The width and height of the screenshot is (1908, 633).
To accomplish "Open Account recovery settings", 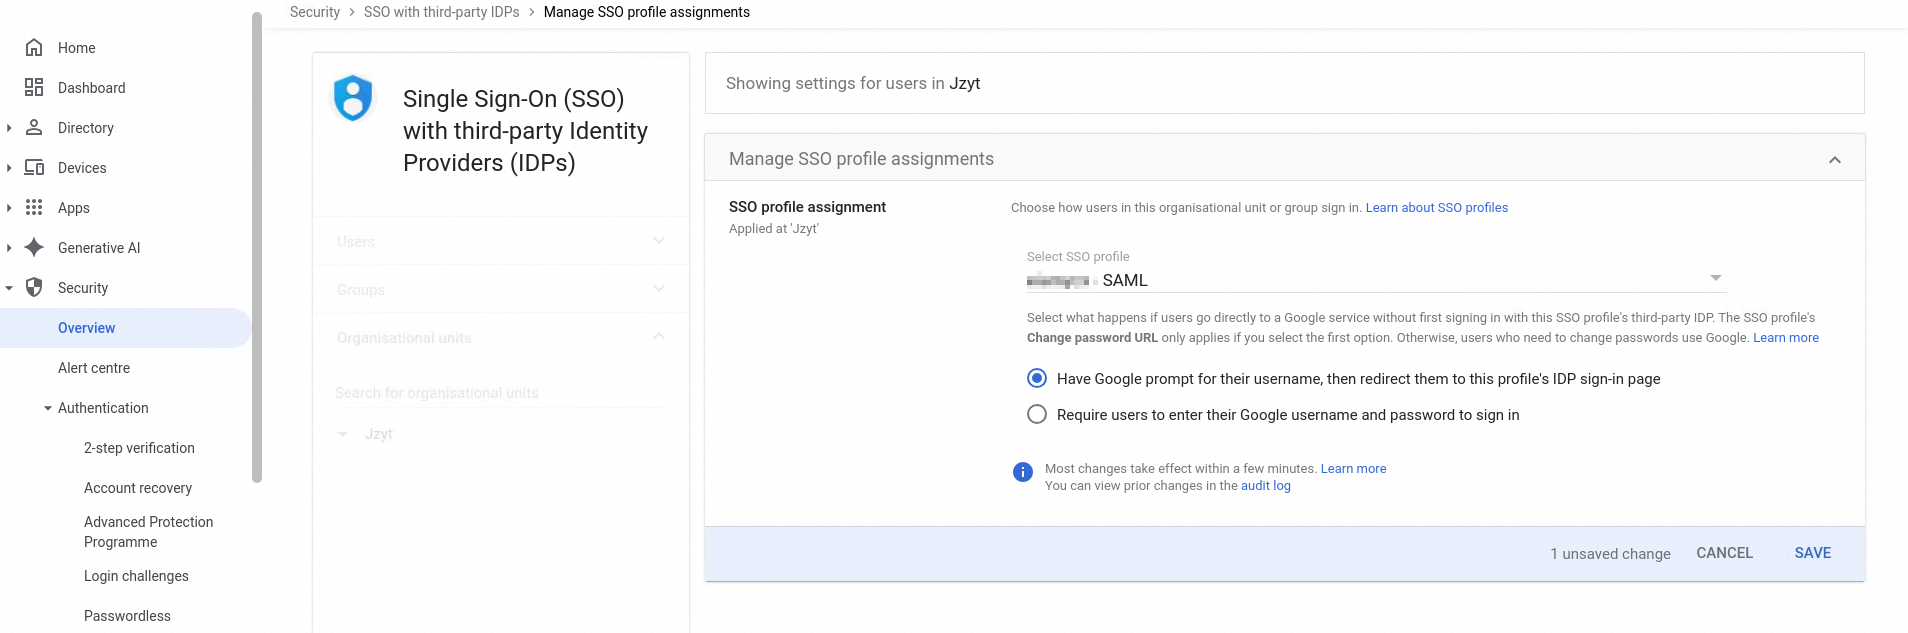I will coord(138,488).
